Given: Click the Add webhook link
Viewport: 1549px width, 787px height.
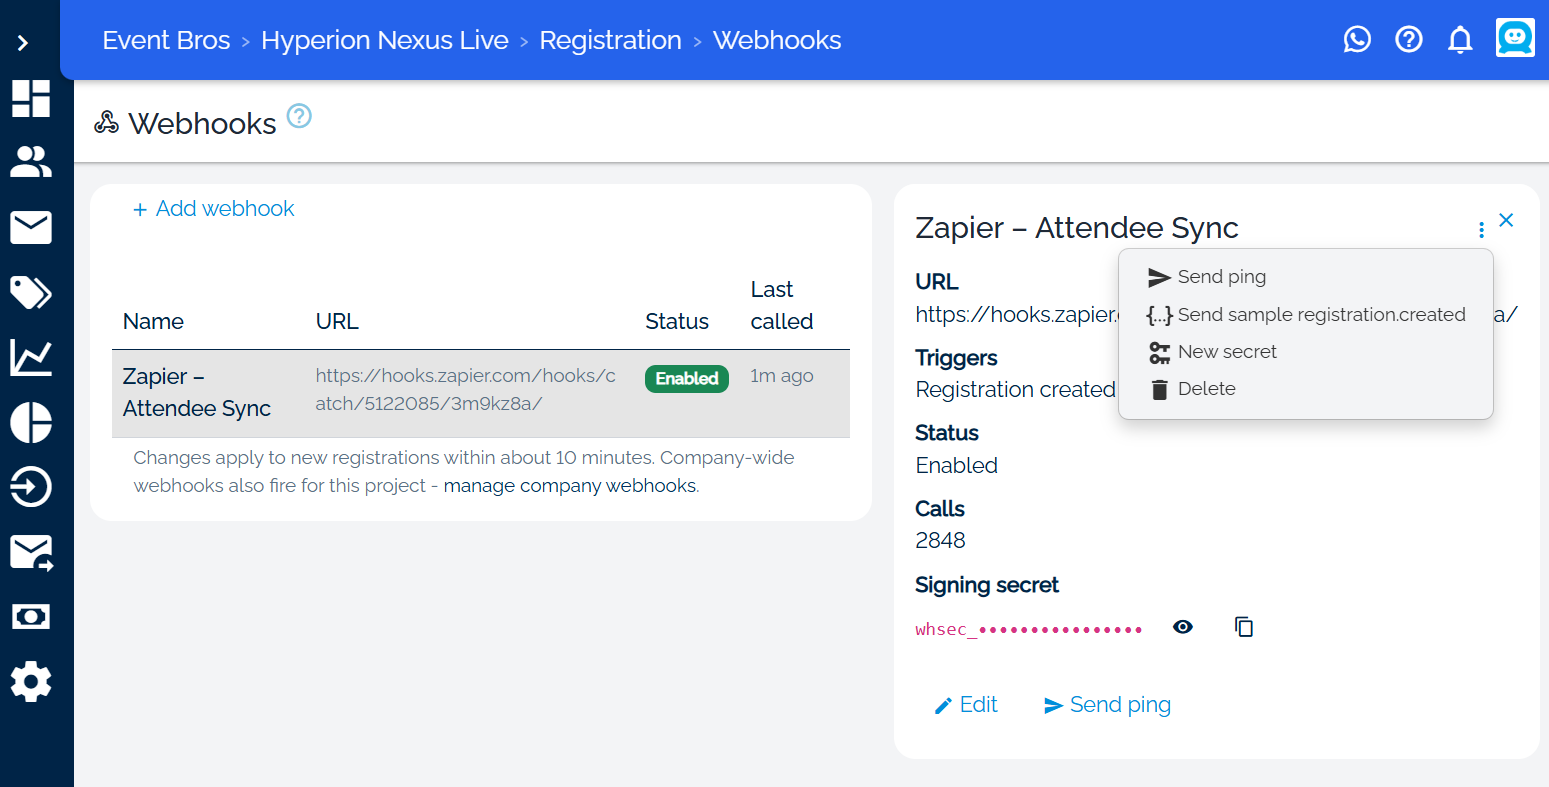Looking at the screenshot, I should click(214, 209).
